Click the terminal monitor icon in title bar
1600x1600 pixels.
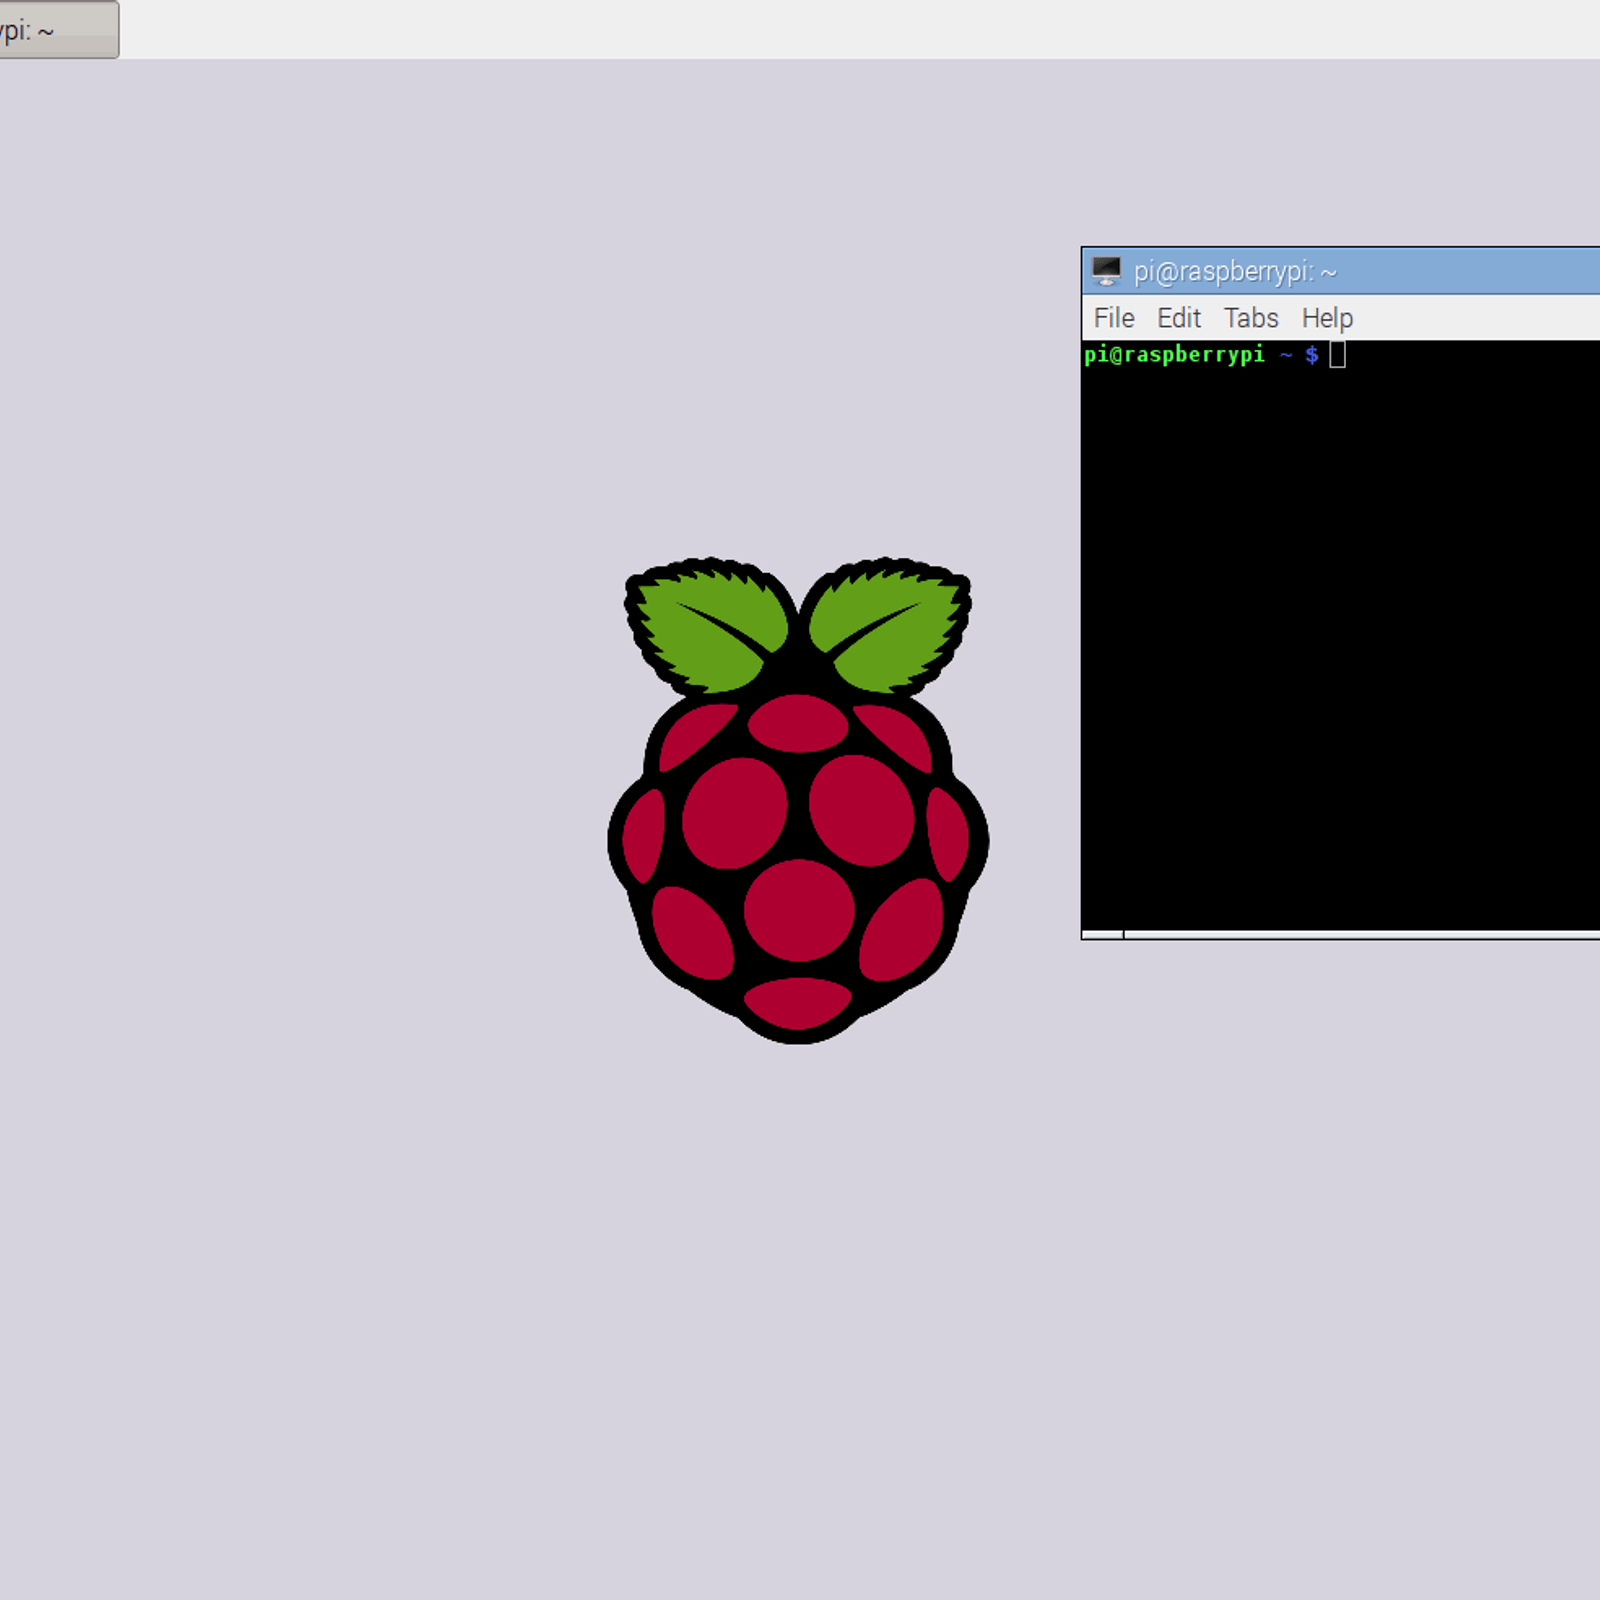coord(1106,271)
